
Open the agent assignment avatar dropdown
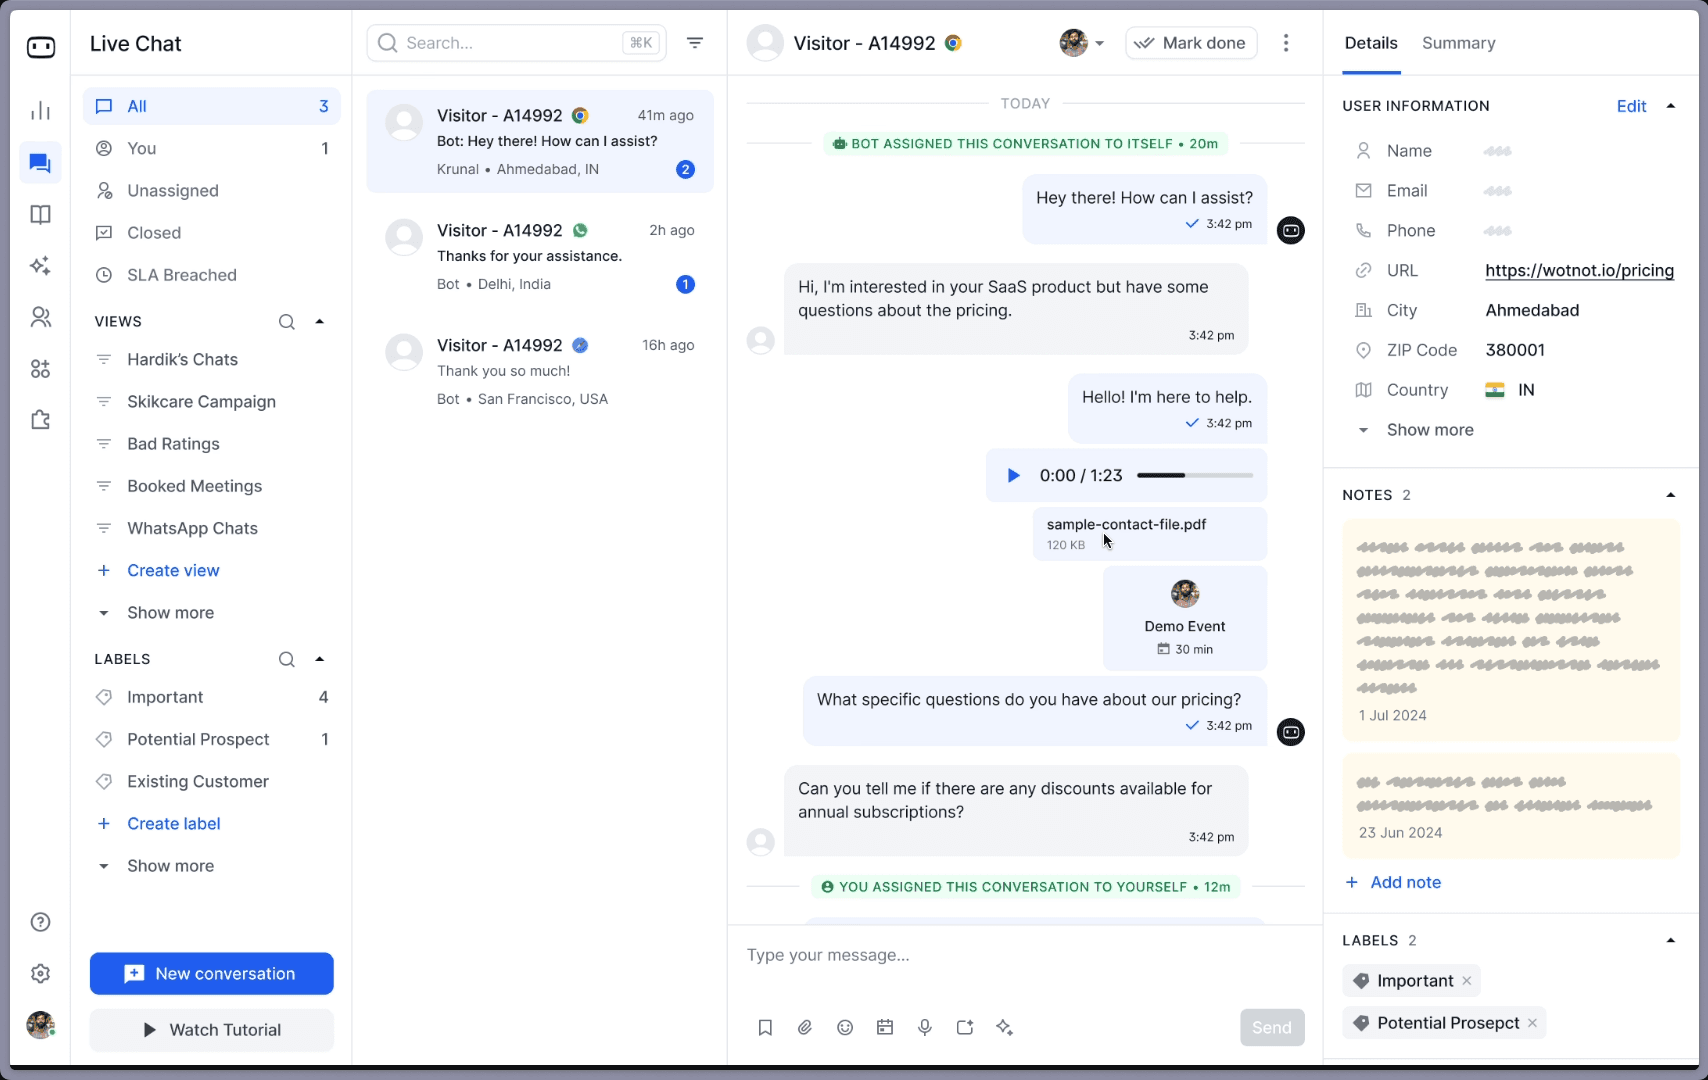1082,43
